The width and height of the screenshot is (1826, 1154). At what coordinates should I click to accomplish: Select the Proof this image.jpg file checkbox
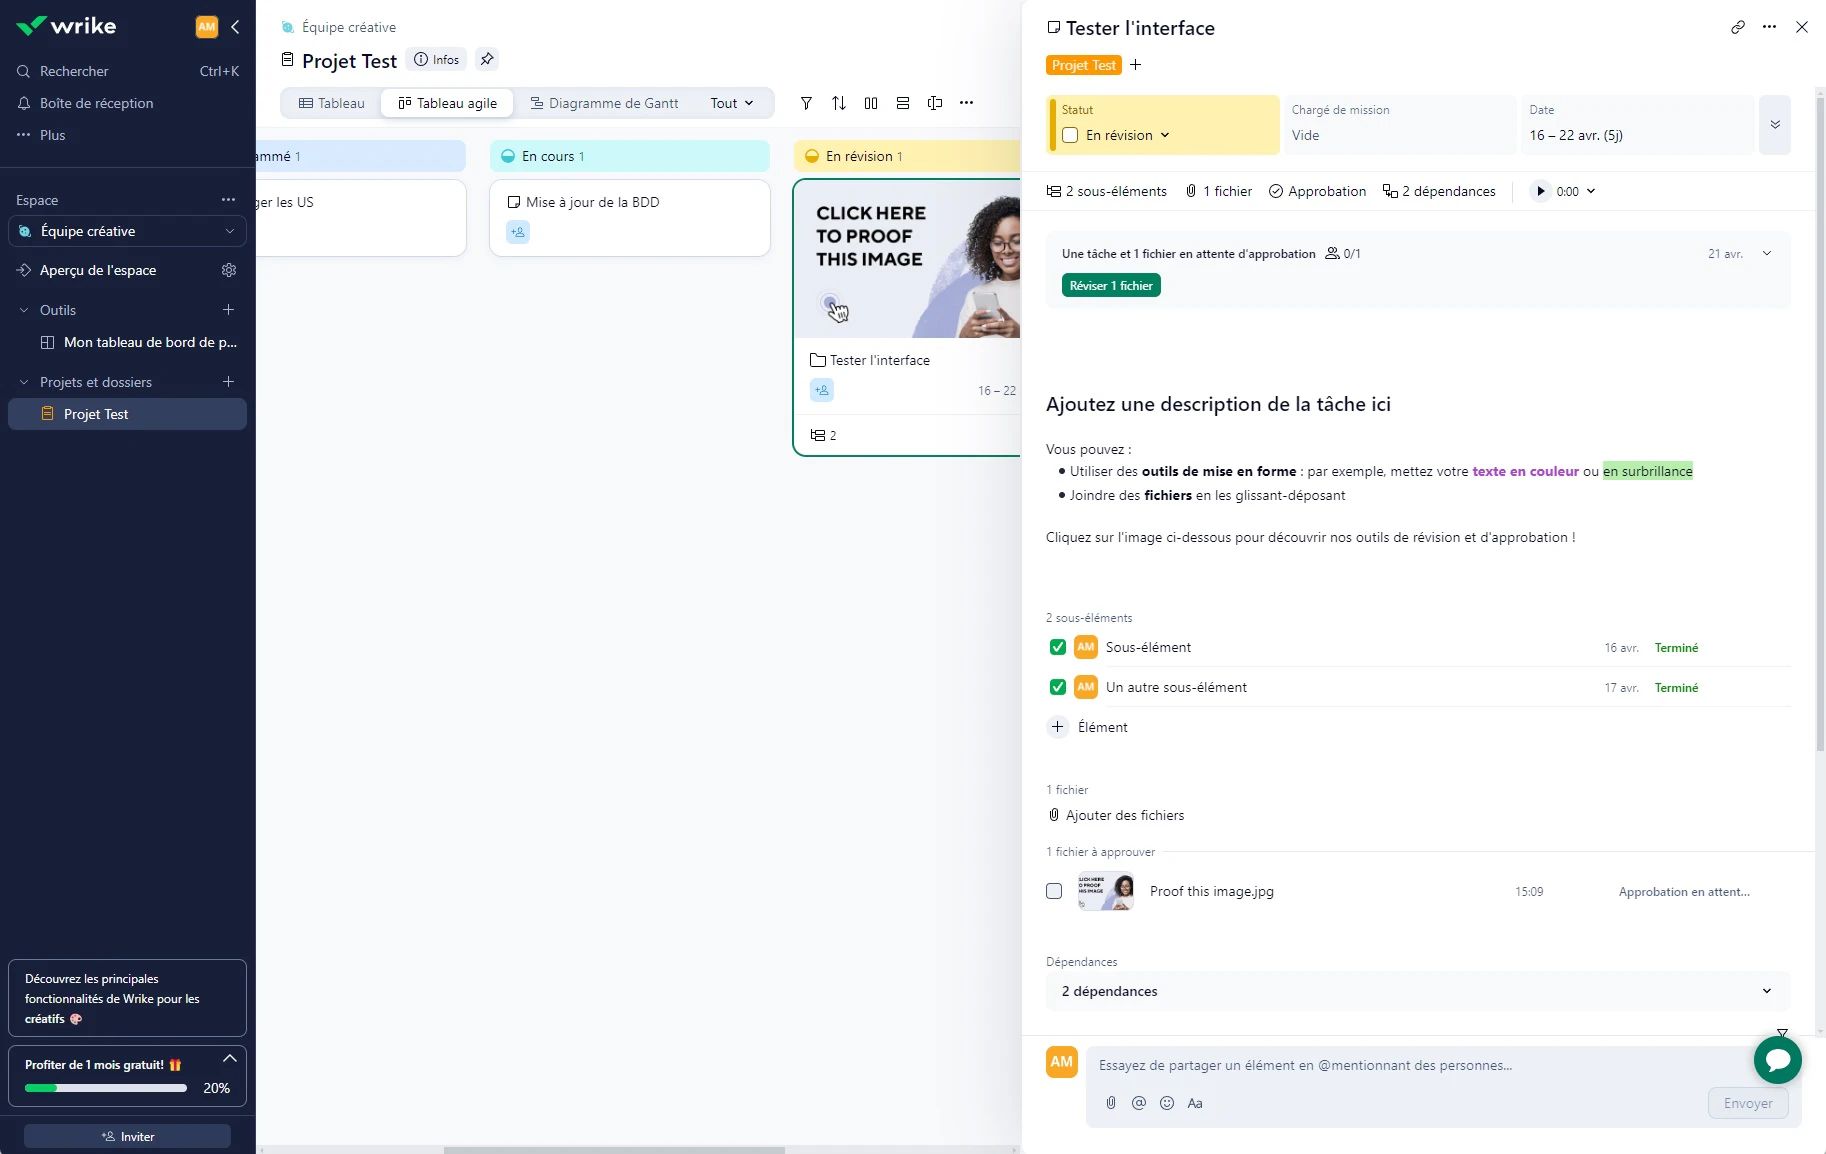pyautogui.click(x=1054, y=891)
